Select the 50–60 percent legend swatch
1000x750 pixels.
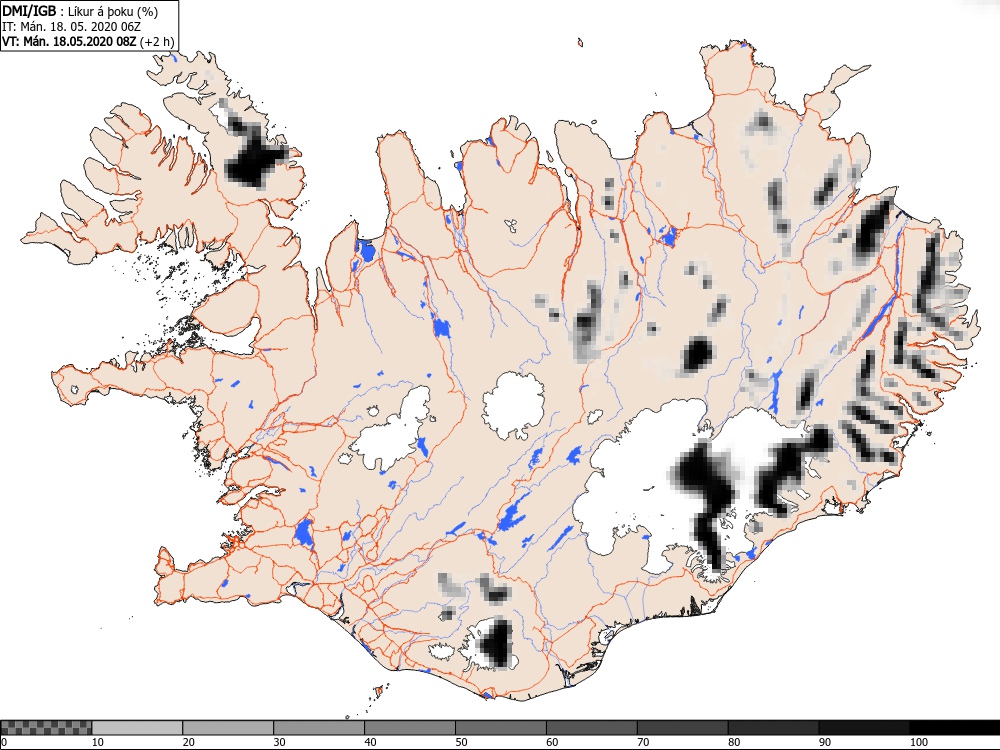501,728
